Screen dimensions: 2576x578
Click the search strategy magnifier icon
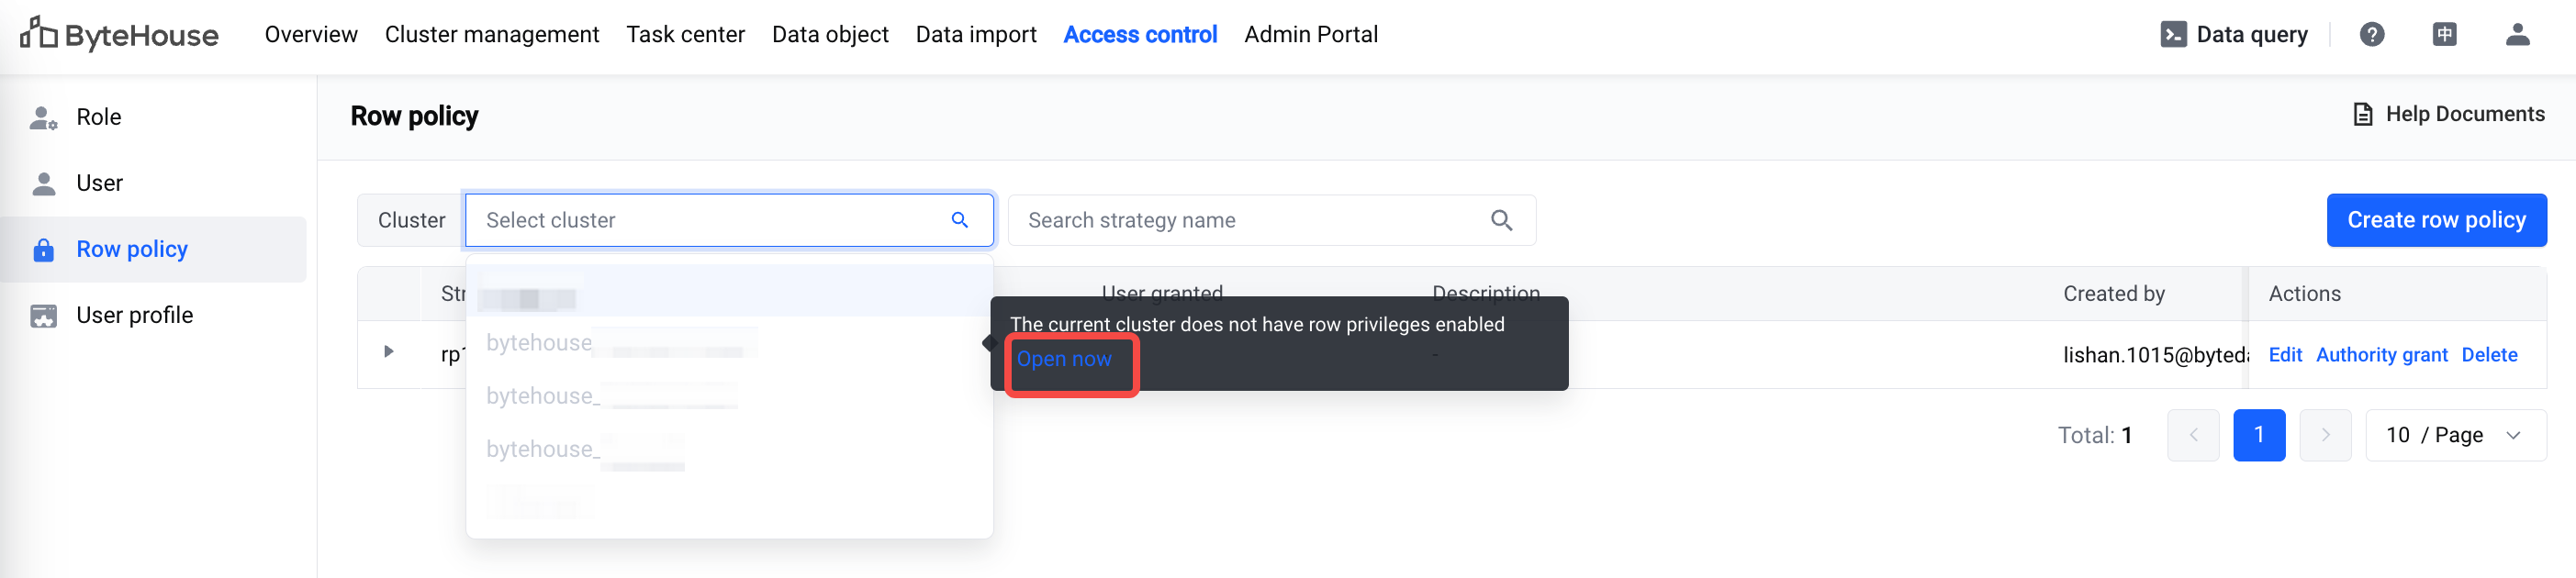[x=1501, y=220]
